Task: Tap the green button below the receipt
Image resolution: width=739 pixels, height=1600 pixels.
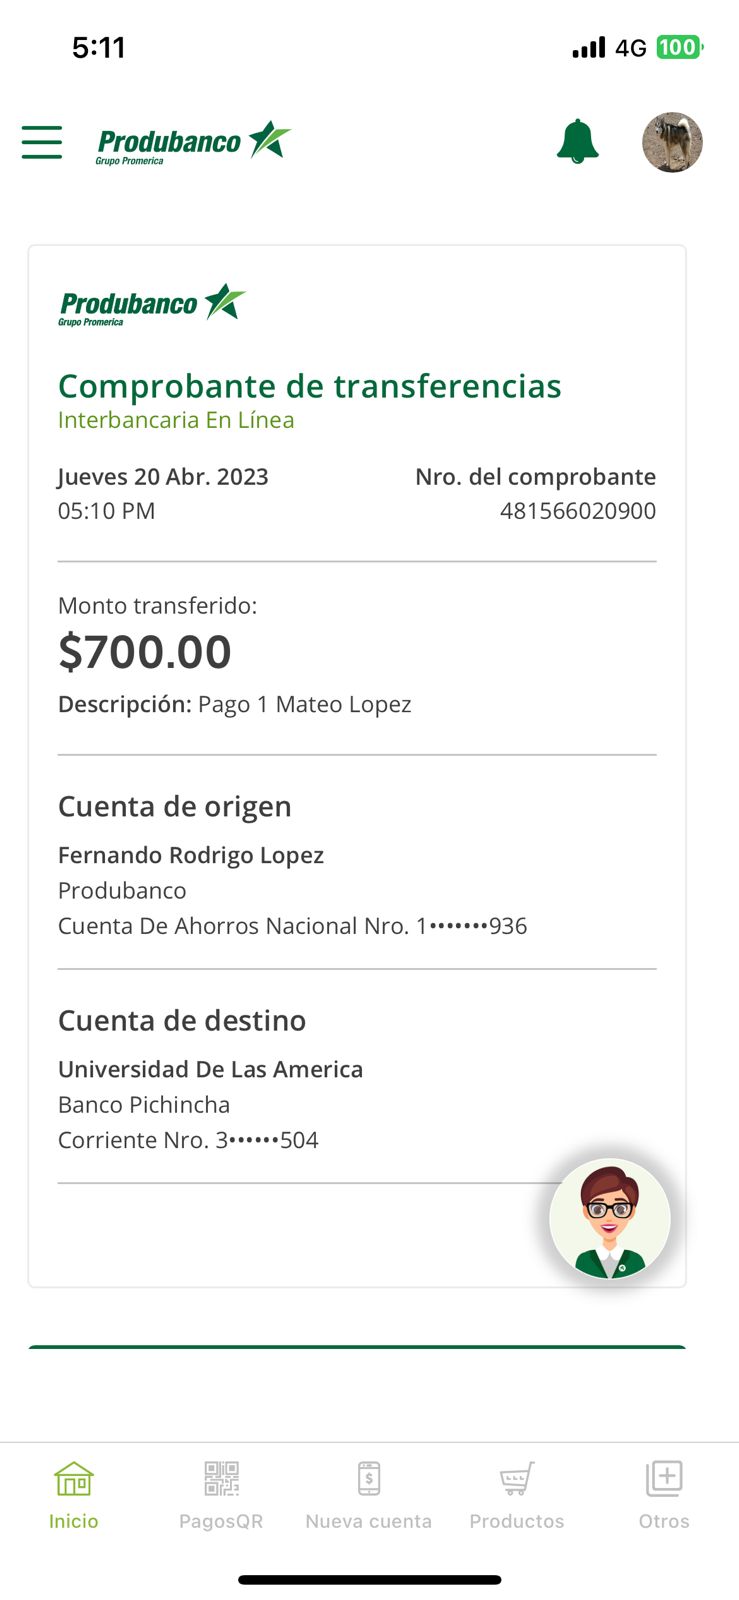Action: click(x=357, y=1348)
